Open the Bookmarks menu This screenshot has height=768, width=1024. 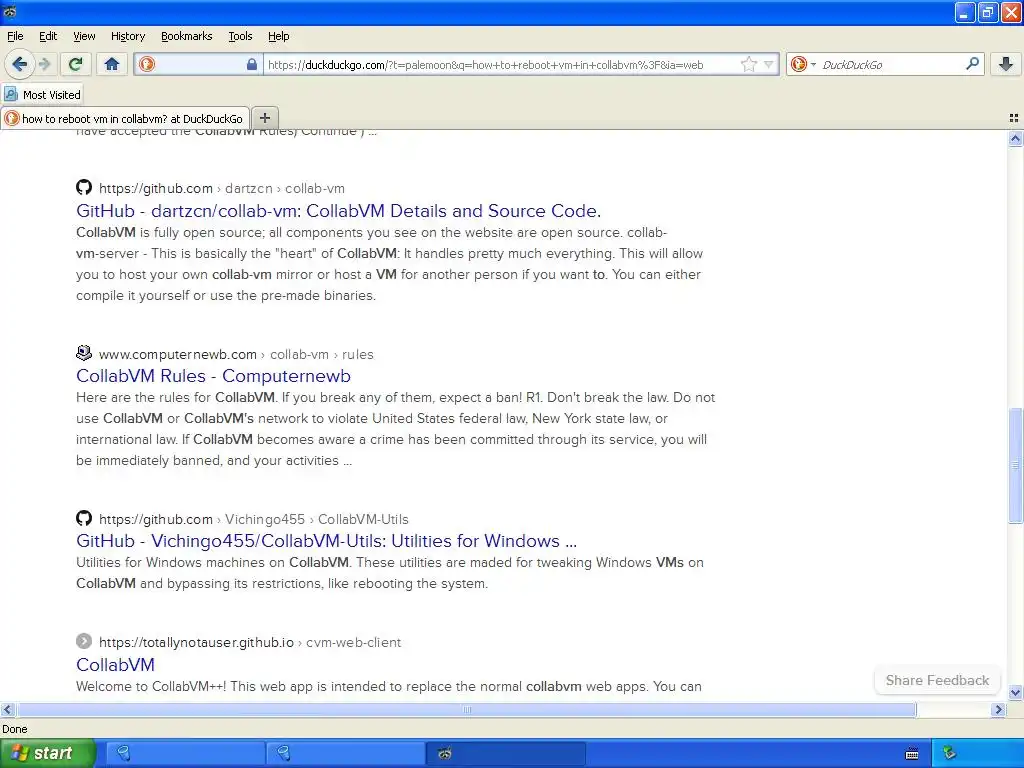[x=186, y=36]
